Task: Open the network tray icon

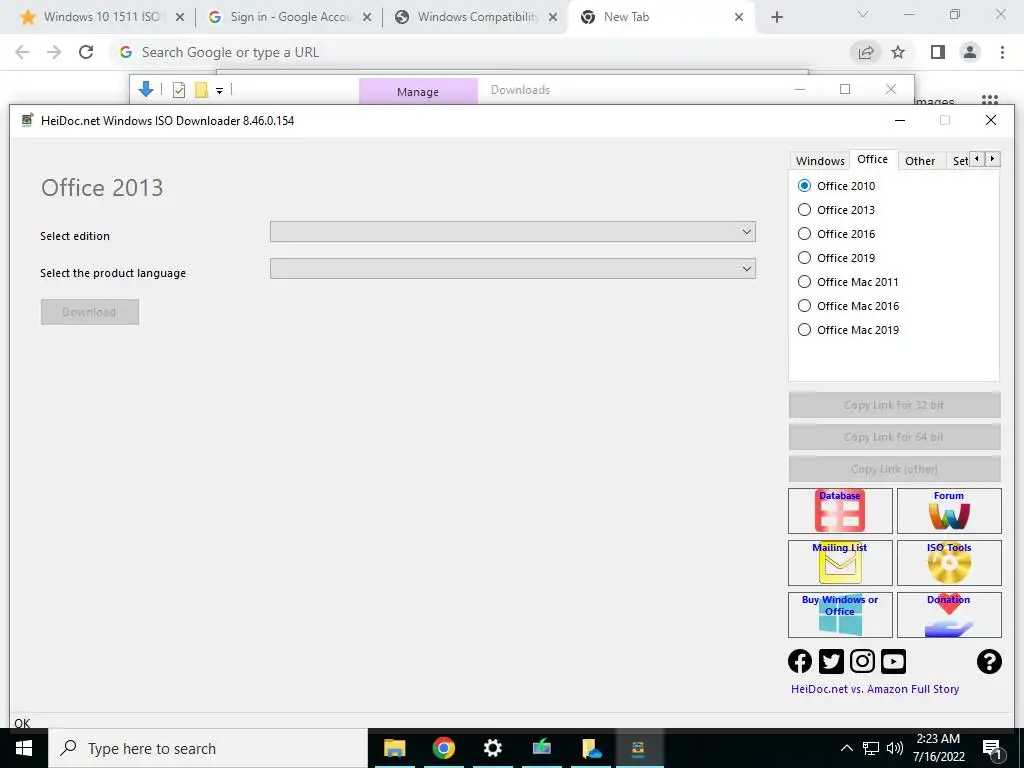Action: click(x=871, y=748)
